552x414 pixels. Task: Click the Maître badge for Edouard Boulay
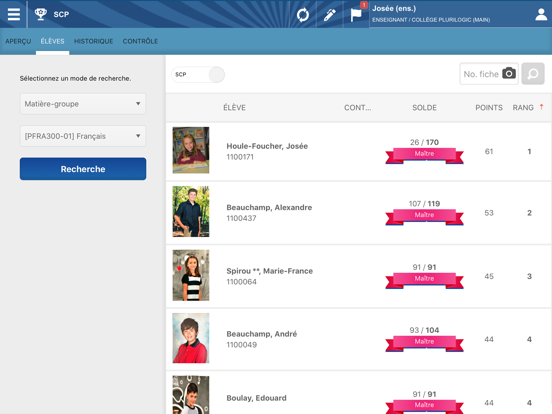(424, 407)
